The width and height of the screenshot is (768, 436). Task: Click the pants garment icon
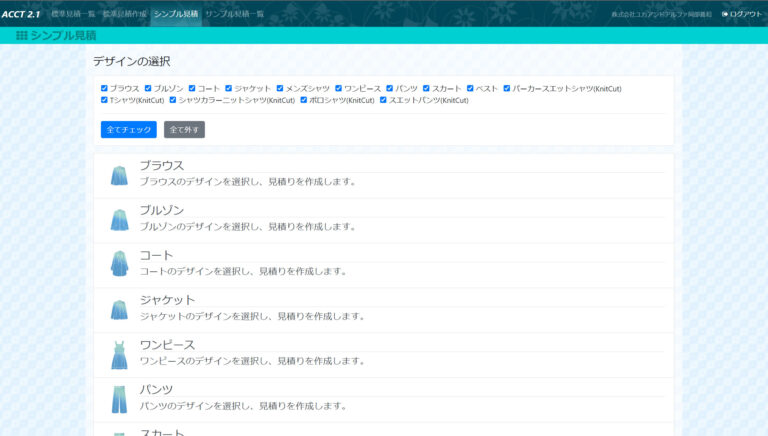point(119,399)
